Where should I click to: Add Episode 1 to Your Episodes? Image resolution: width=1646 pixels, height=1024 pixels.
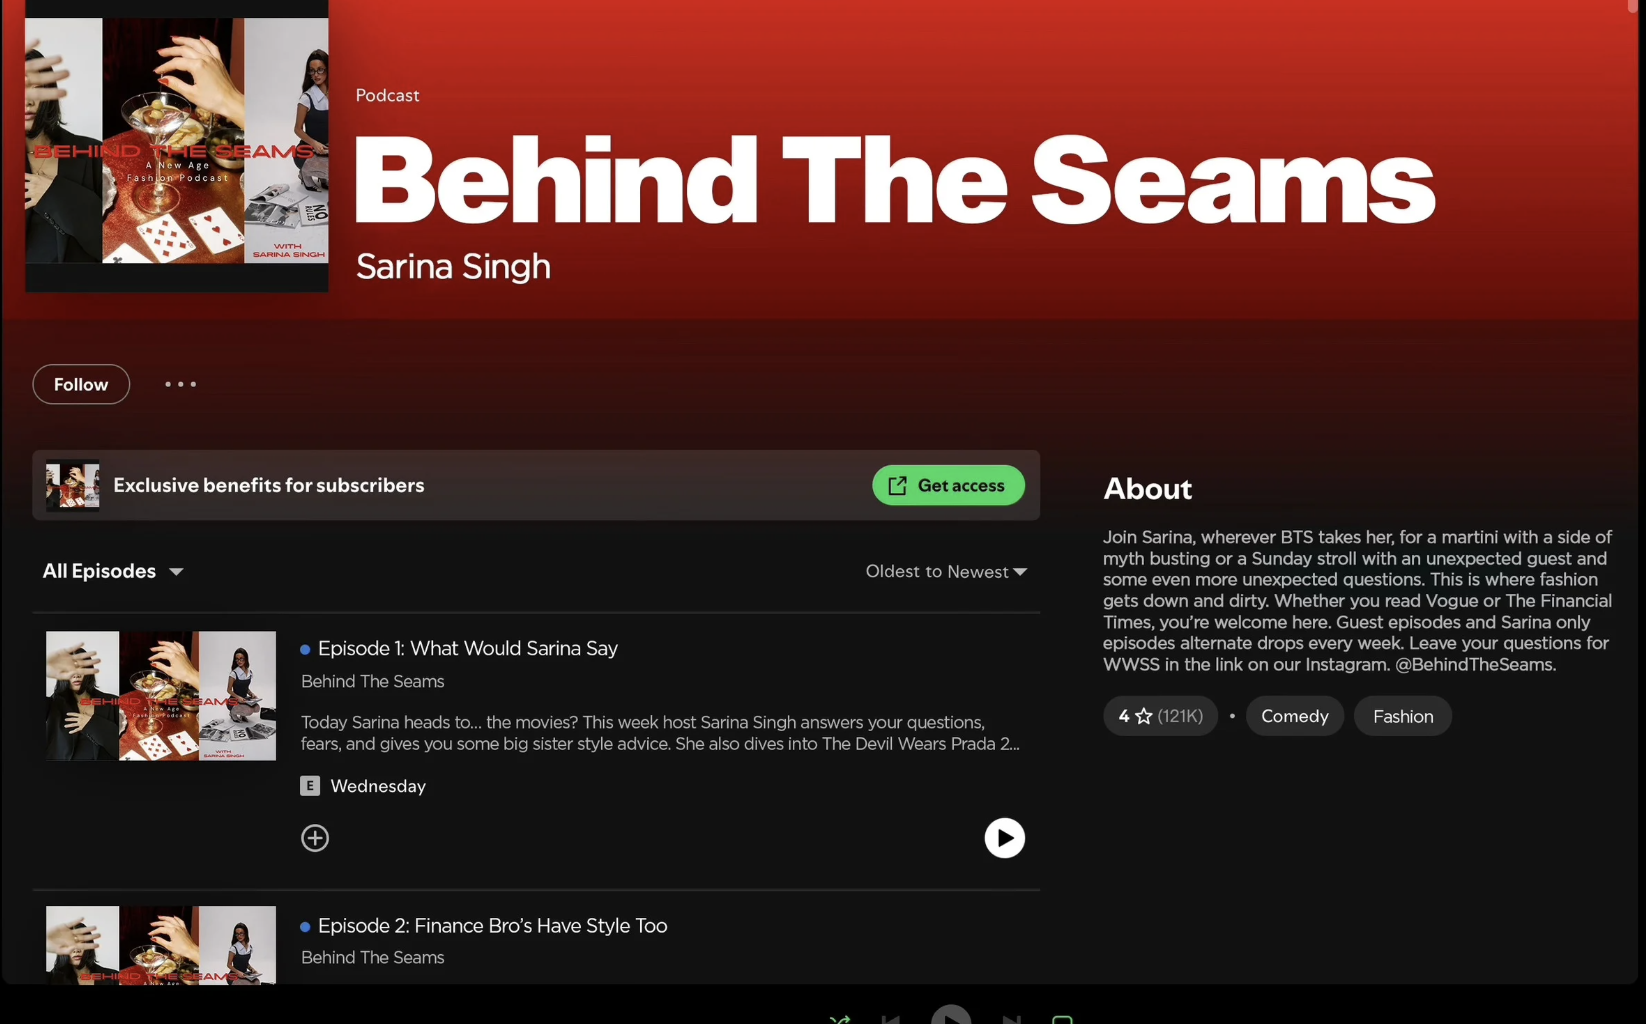click(x=315, y=838)
